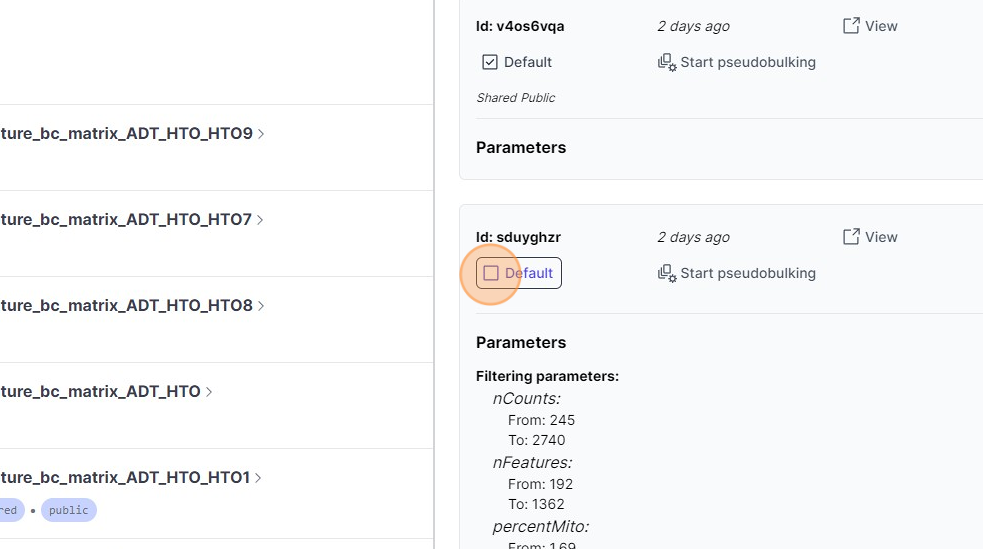Expand chevron next to ADT_HTO_HTO8 item
The height and width of the screenshot is (549, 983).
point(261,305)
